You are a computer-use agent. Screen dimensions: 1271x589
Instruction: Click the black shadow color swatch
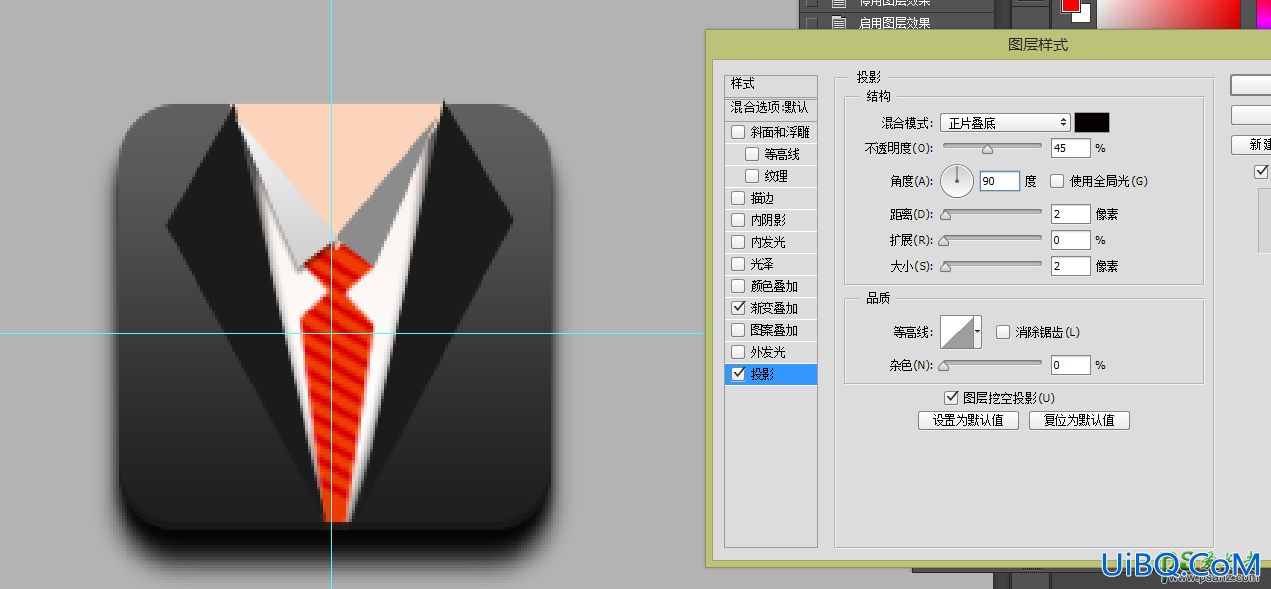1092,123
